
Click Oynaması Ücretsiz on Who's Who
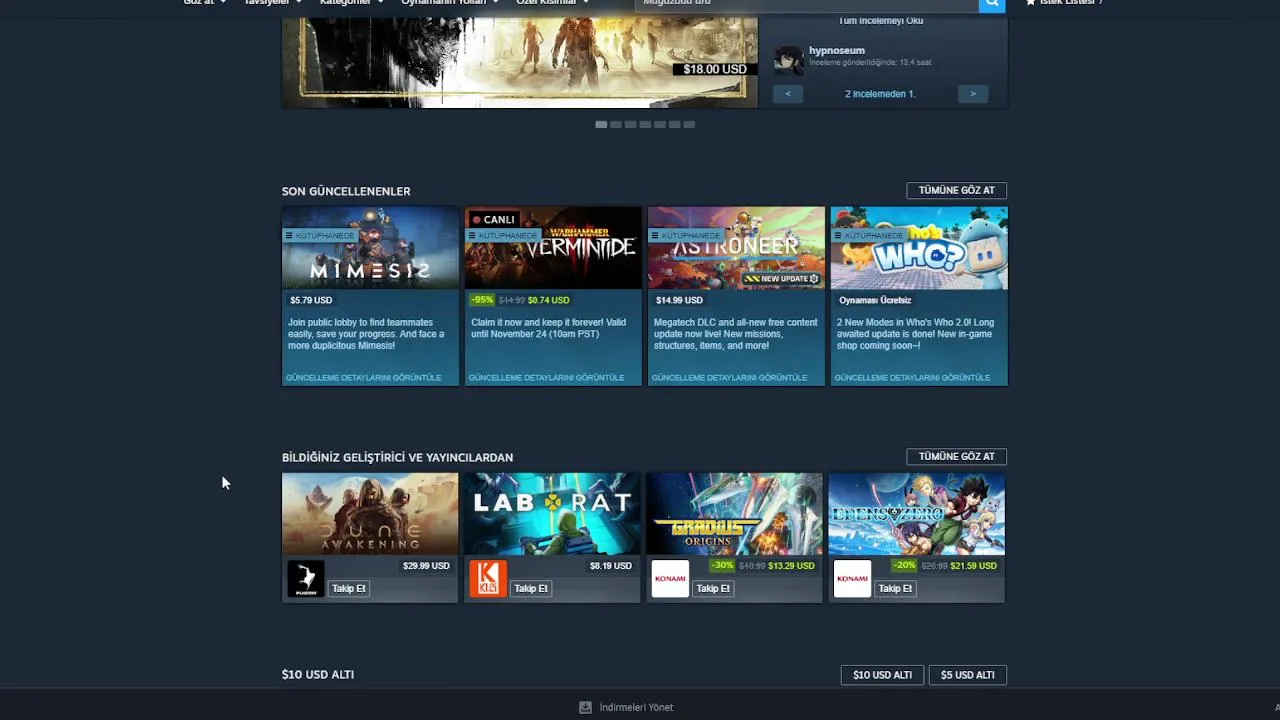tap(875, 300)
